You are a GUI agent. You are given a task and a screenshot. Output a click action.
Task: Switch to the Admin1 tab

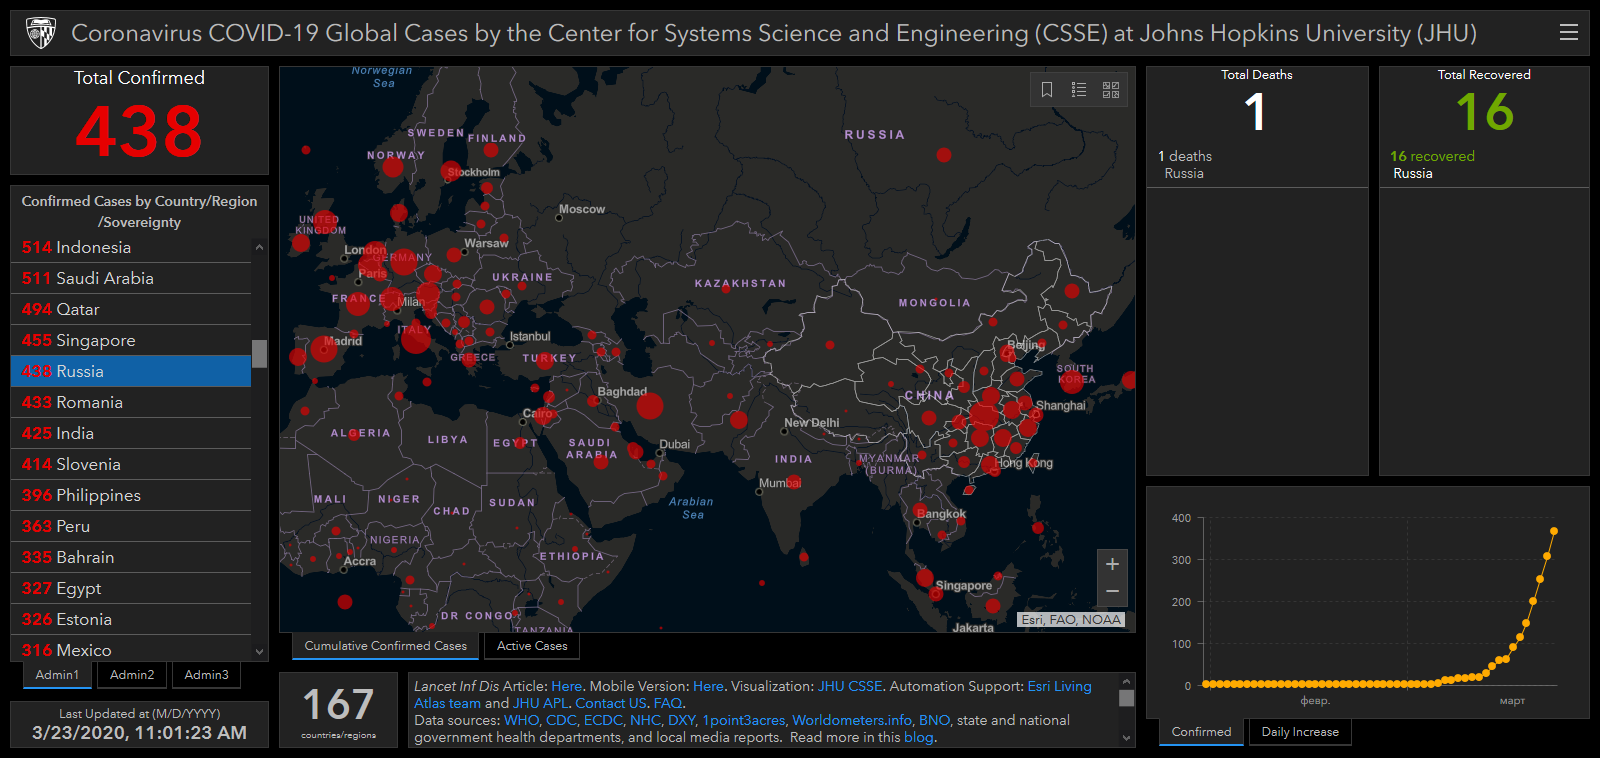[x=57, y=675]
